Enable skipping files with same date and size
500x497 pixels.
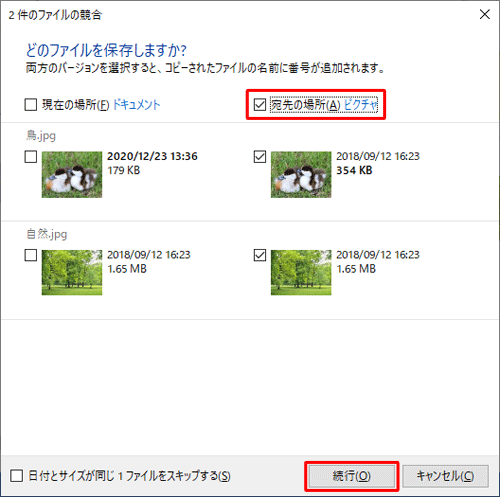coord(16,476)
